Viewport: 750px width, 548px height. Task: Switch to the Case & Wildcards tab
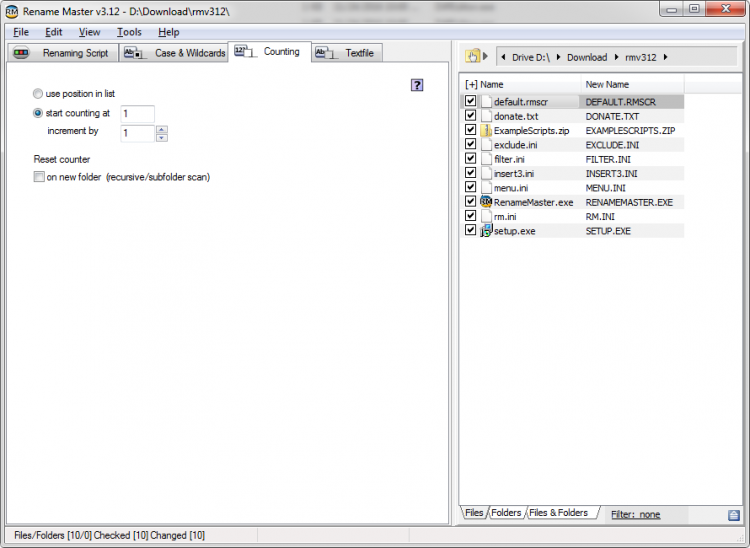pyautogui.click(x=174, y=53)
